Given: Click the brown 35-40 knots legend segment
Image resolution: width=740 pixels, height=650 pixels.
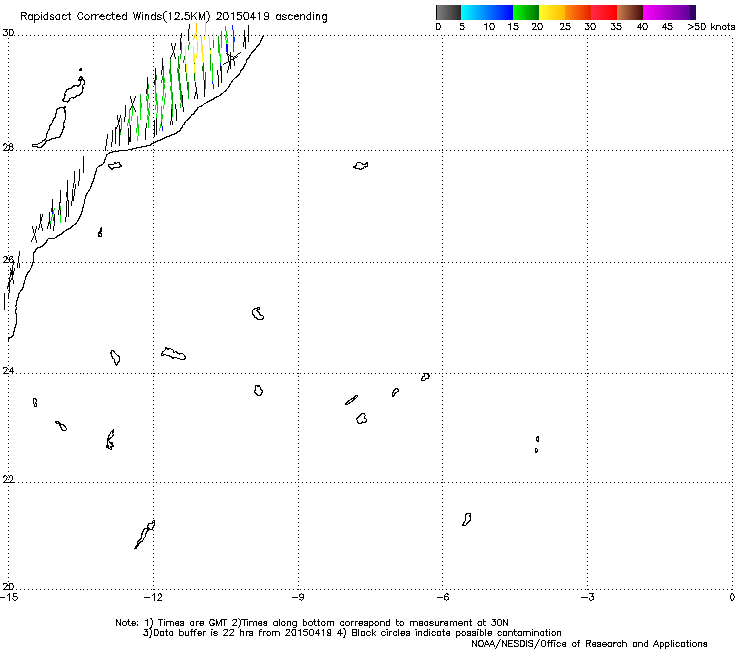Looking at the screenshot, I should coord(630,12).
